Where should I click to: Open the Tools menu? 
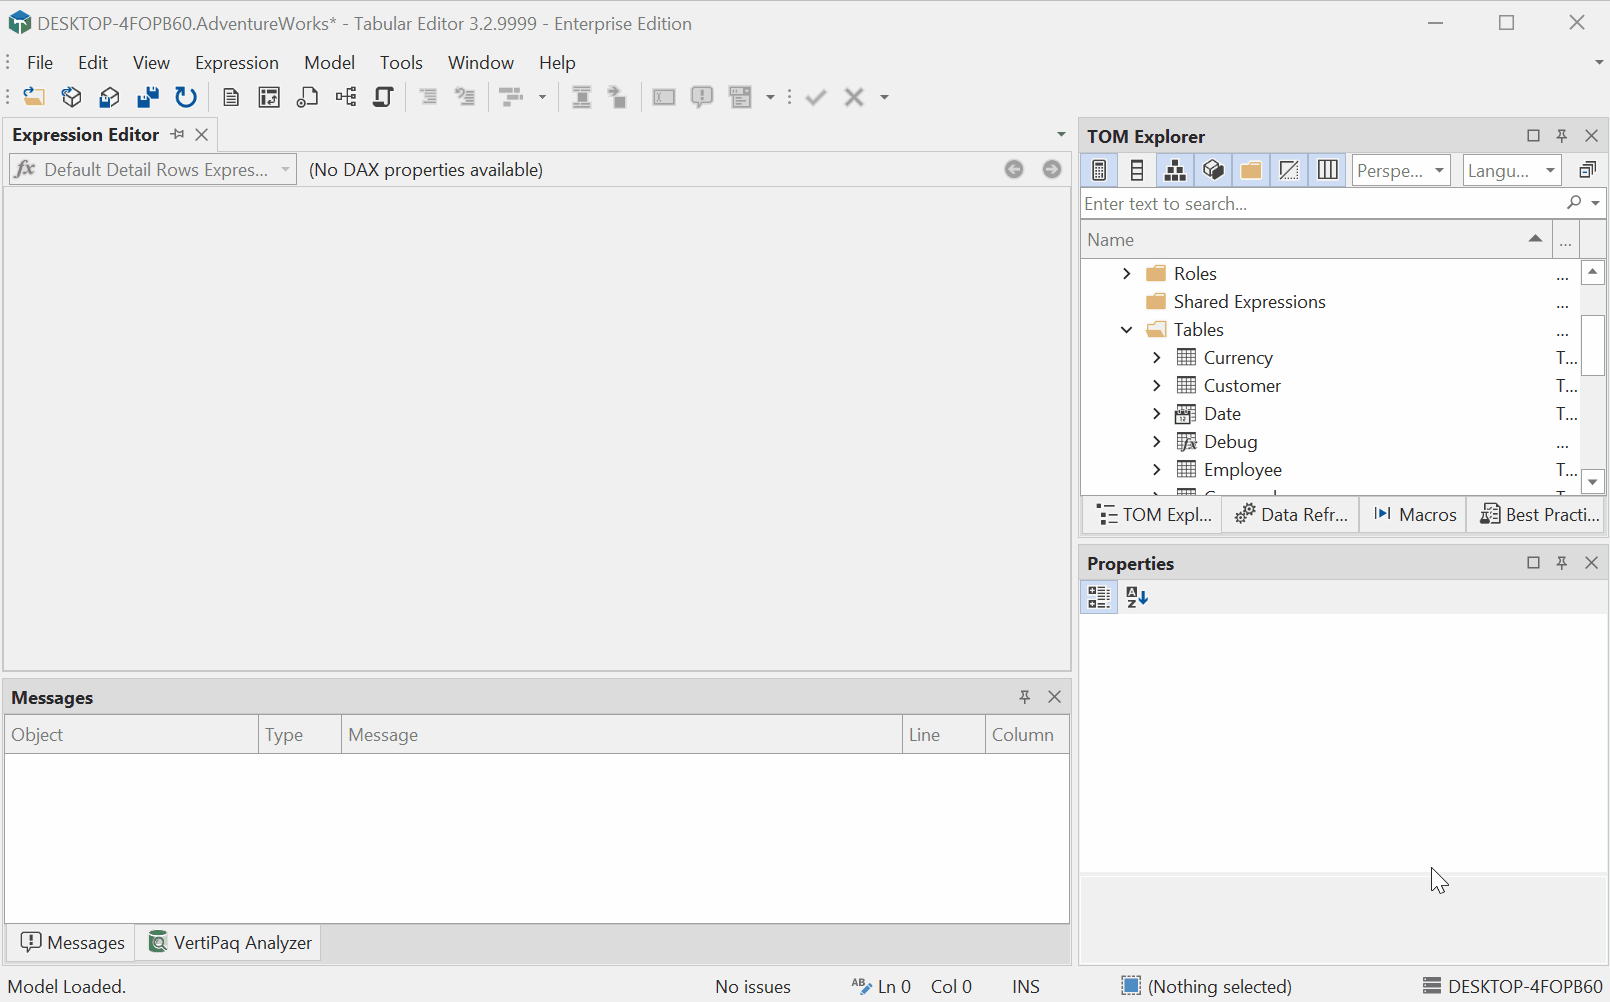tap(401, 62)
